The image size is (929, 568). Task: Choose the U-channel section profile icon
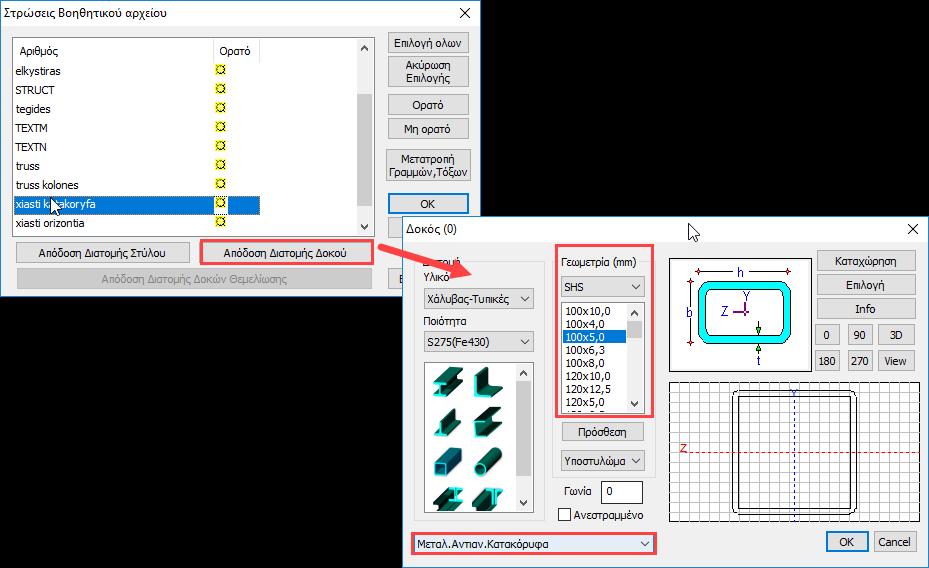[488, 422]
